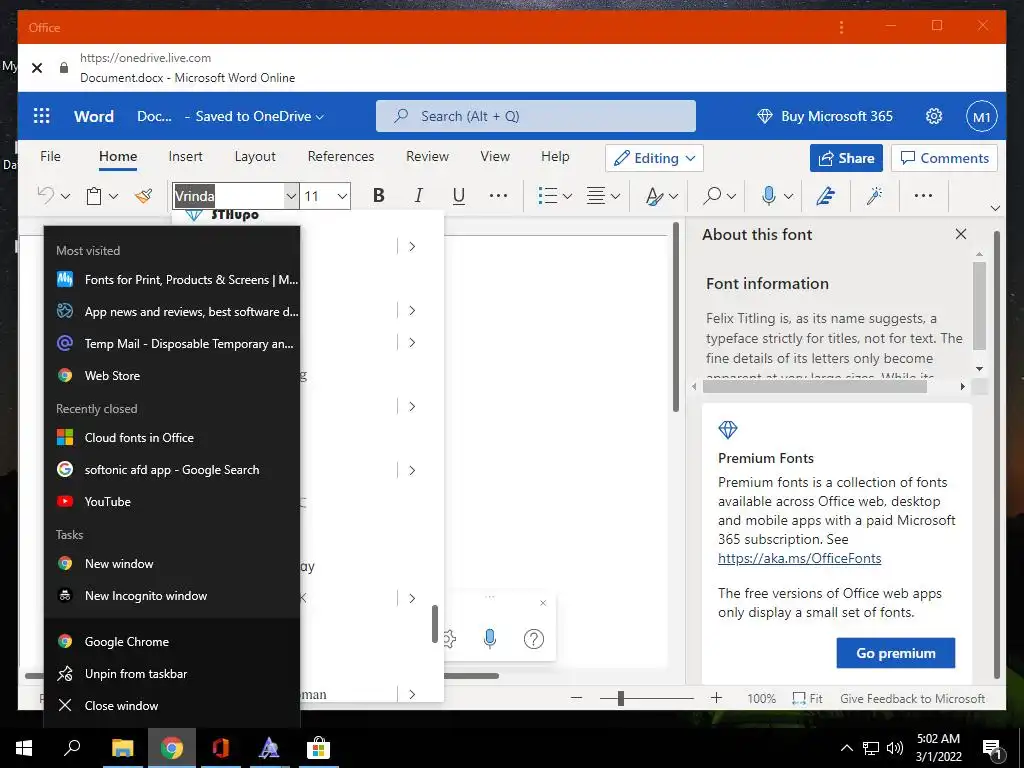Open the bullets dropdown arrow
The image size is (1024, 768).
click(x=568, y=196)
